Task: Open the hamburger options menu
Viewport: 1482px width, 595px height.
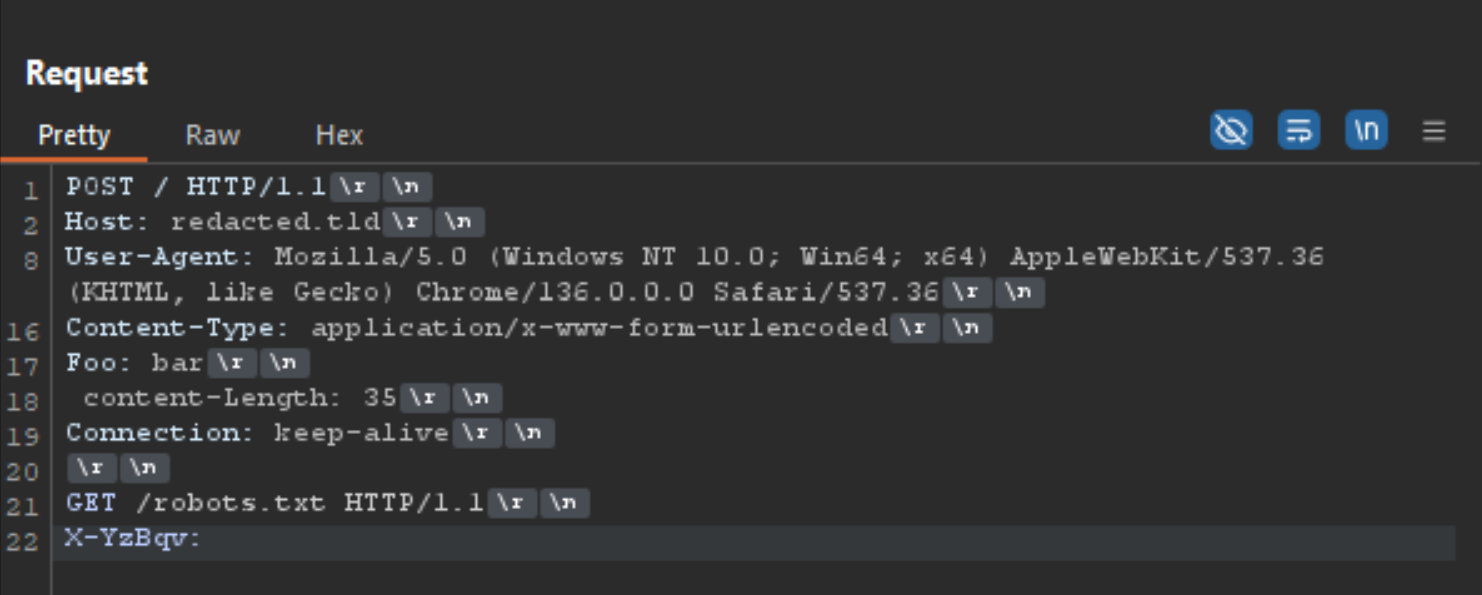Action: [x=1434, y=131]
